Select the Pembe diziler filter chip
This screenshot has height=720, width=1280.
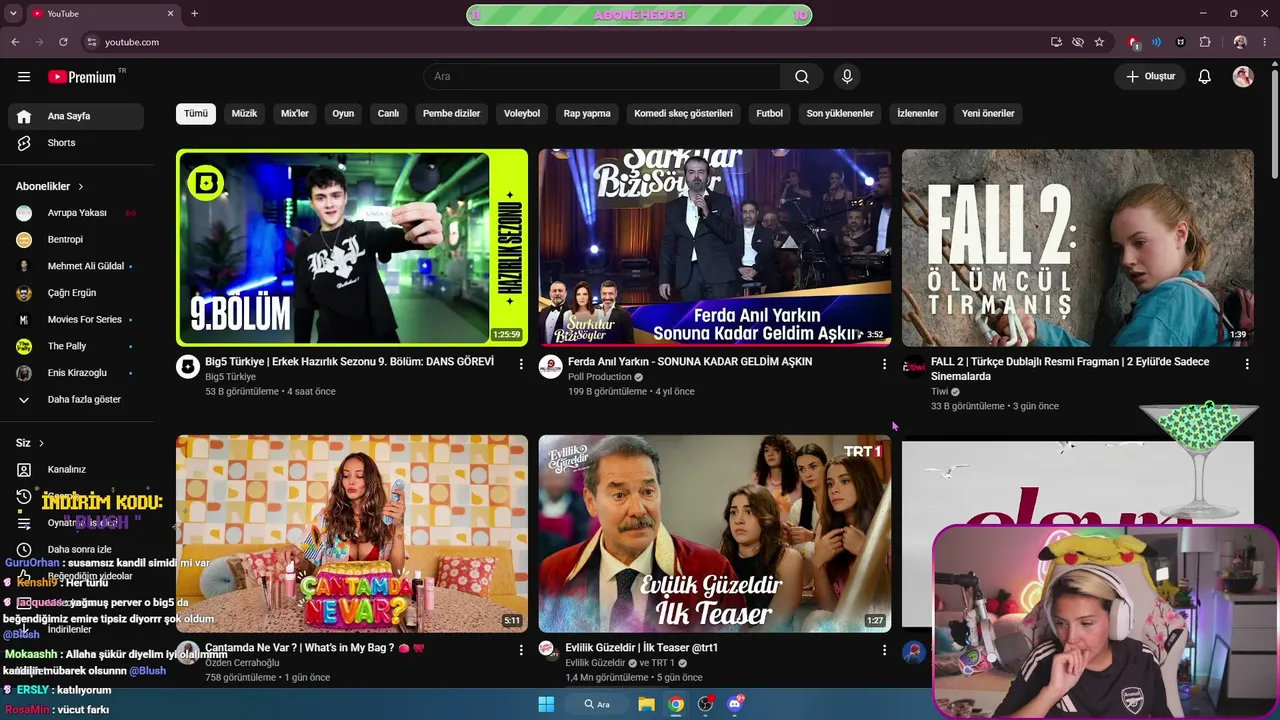452,114
